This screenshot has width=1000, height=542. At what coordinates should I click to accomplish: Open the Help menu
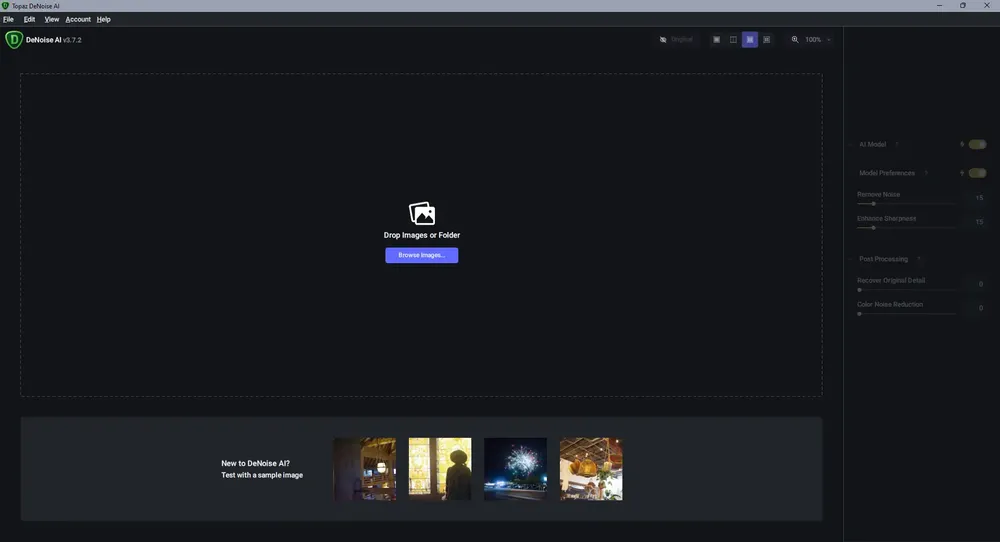point(103,19)
